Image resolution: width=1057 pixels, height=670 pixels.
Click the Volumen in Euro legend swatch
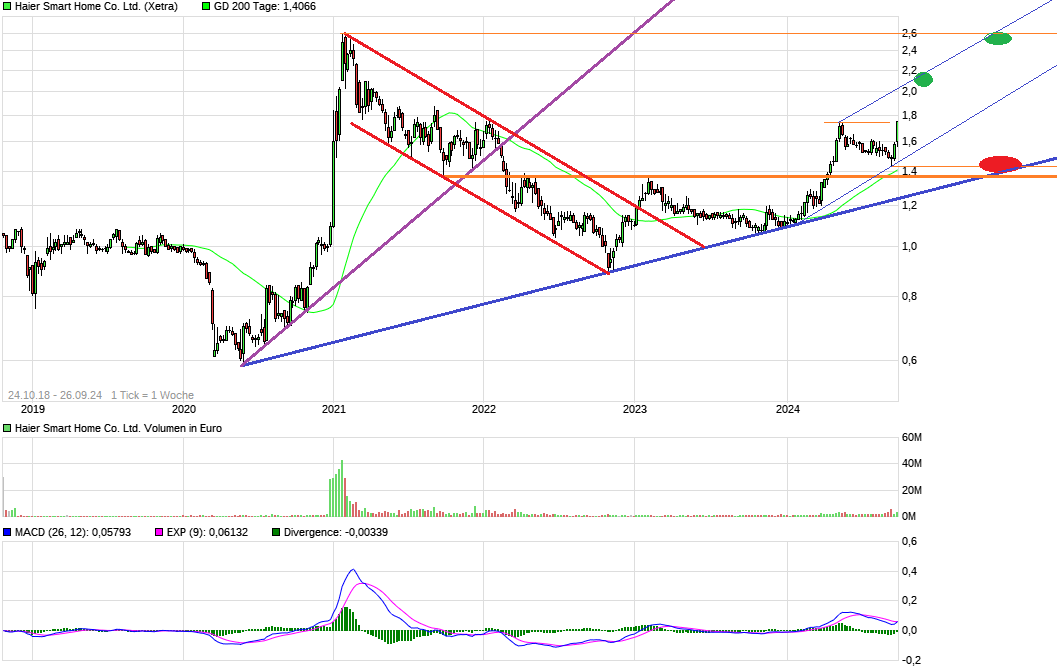pos(7,429)
